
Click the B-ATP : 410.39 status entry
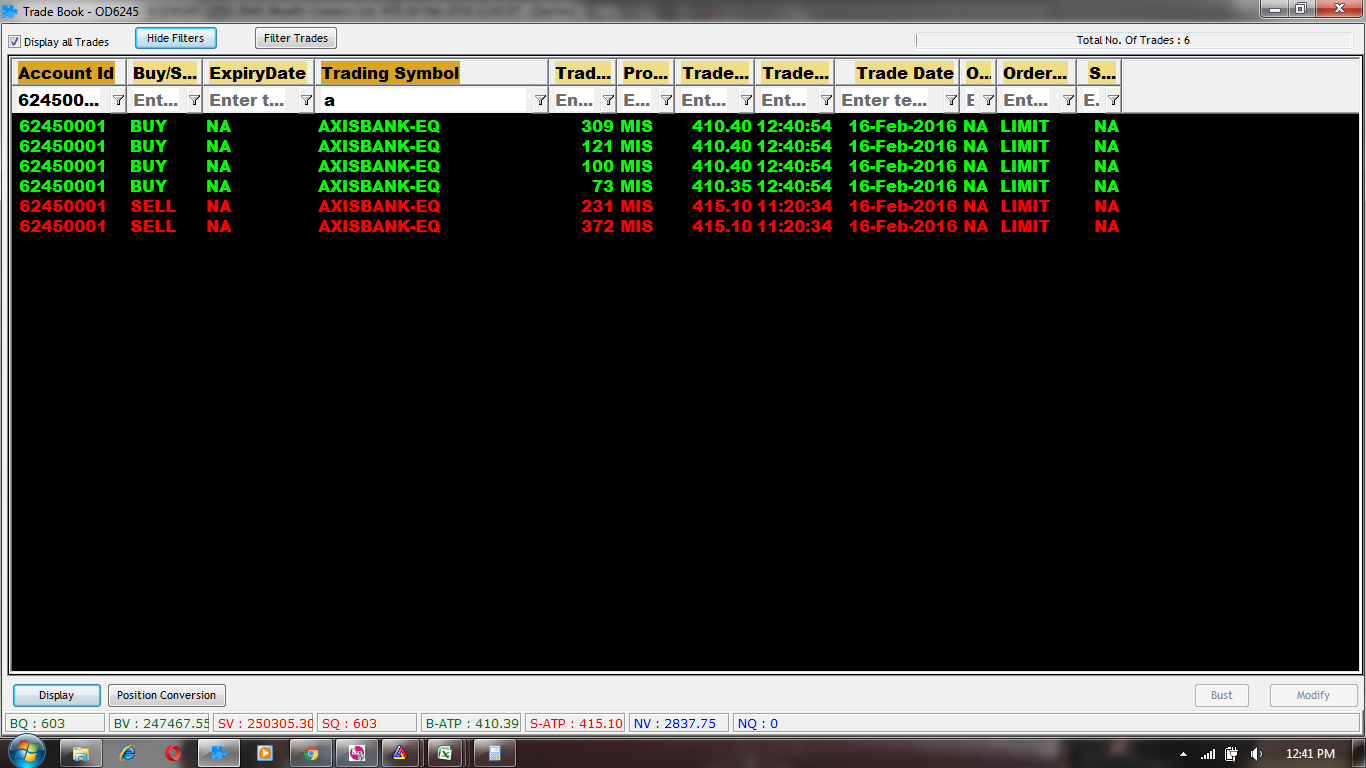click(472, 723)
